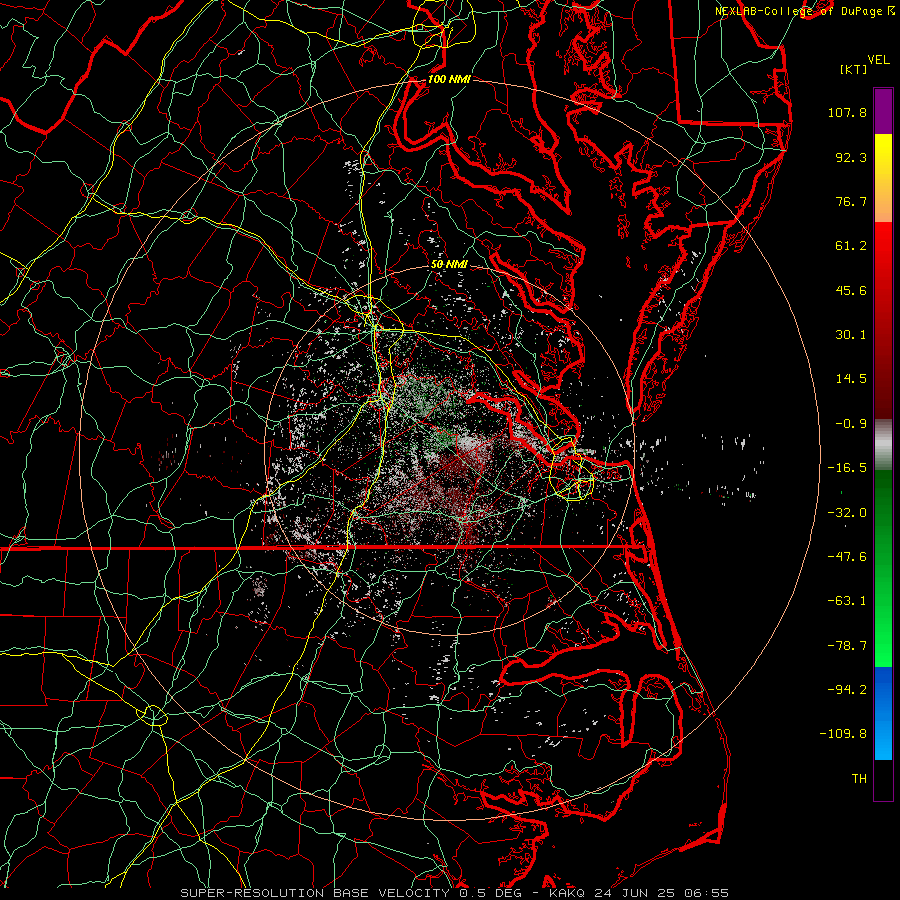Click the 45.6 velocity legend value

(x=851, y=290)
